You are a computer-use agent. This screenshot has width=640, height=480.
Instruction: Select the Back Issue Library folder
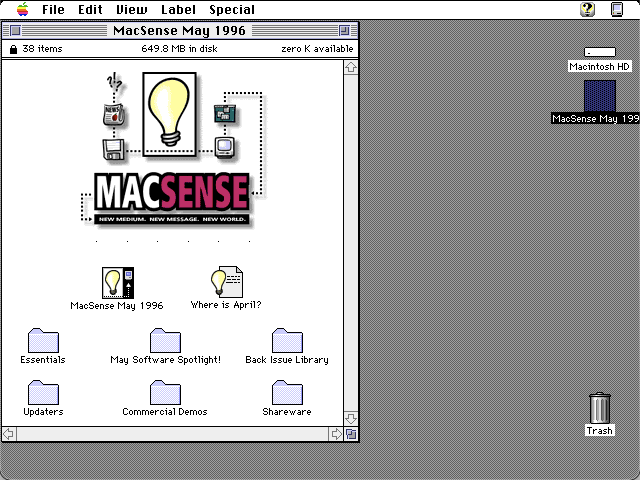click(x=287, y=340)
